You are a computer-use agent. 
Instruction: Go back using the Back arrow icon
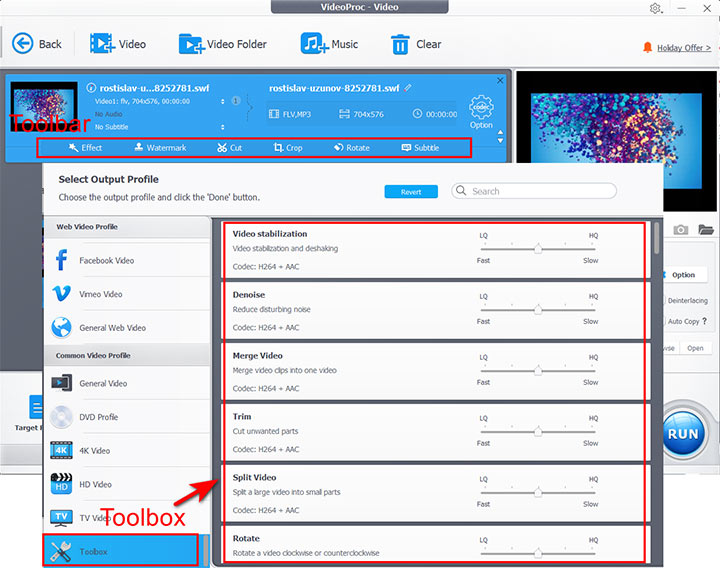point(22,44)
